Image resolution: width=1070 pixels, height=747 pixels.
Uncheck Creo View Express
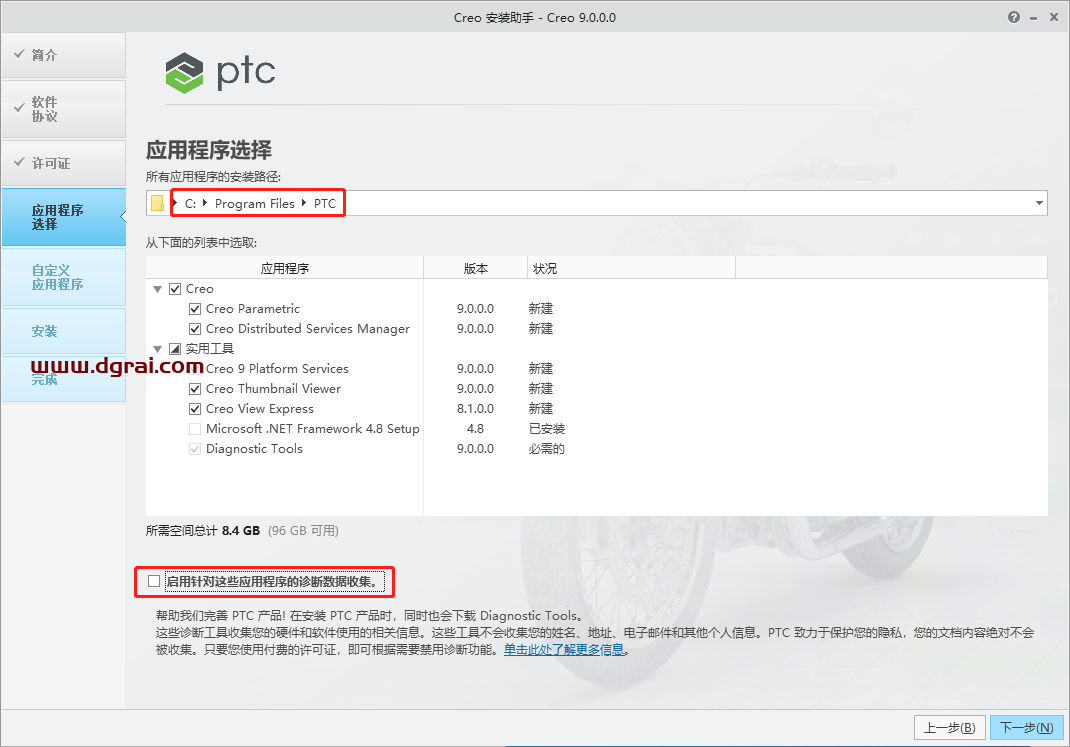coord(195,409)
